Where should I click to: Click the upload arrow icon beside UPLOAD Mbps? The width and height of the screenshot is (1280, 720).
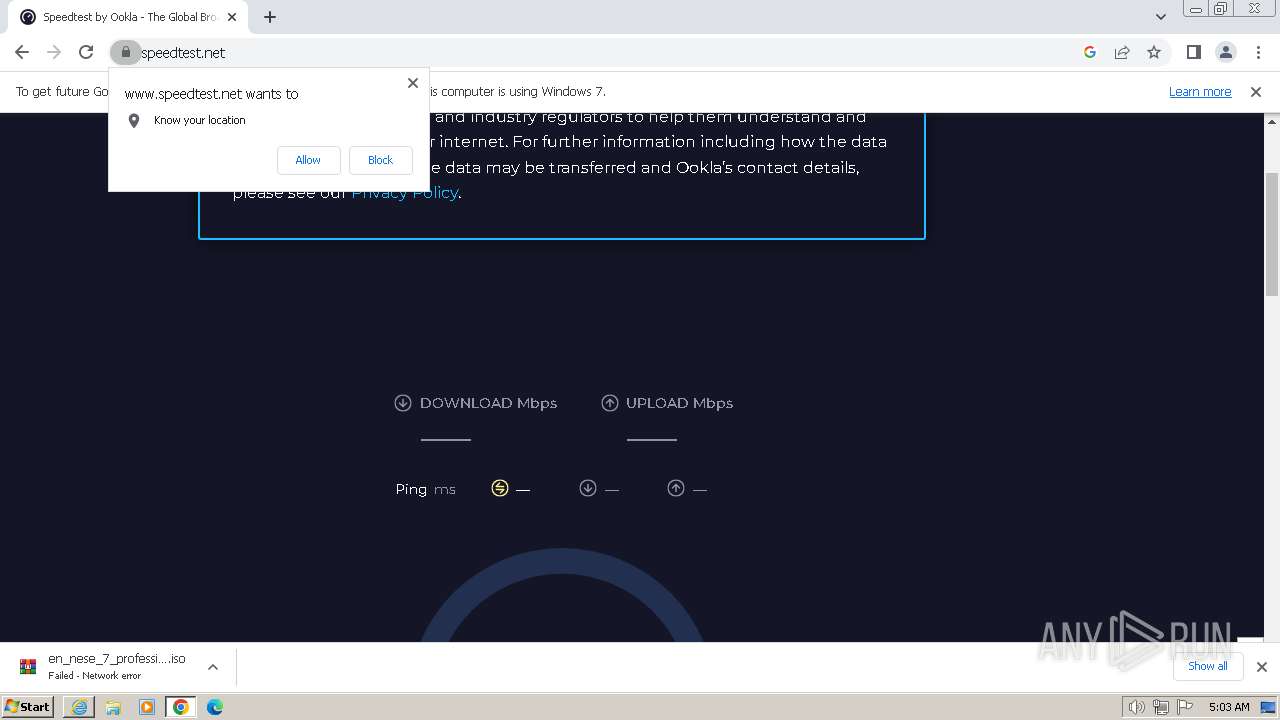pos(610,403)
